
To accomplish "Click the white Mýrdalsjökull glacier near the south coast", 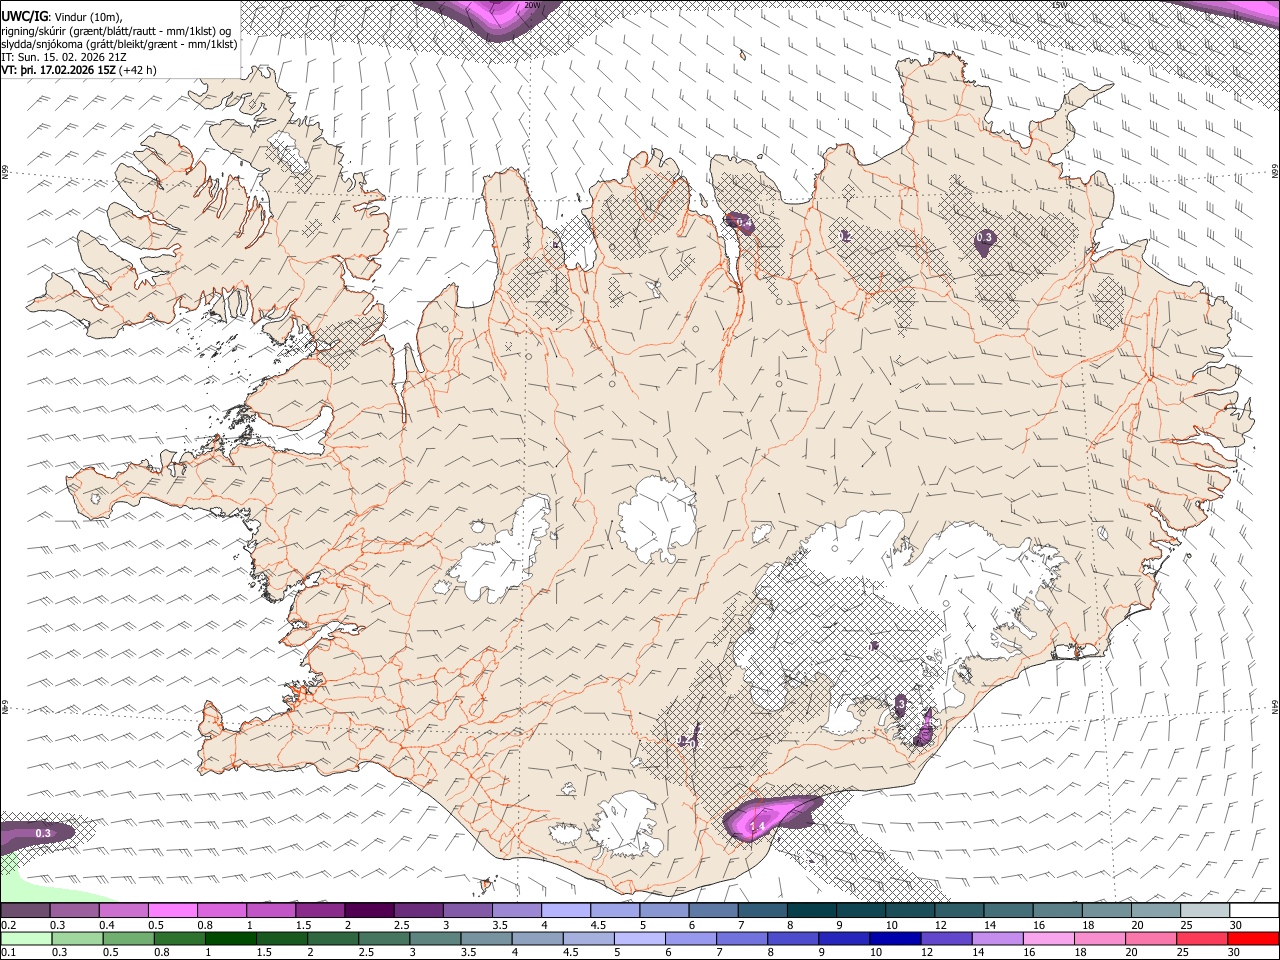I will pyautogui.click(x=625, y=825).
